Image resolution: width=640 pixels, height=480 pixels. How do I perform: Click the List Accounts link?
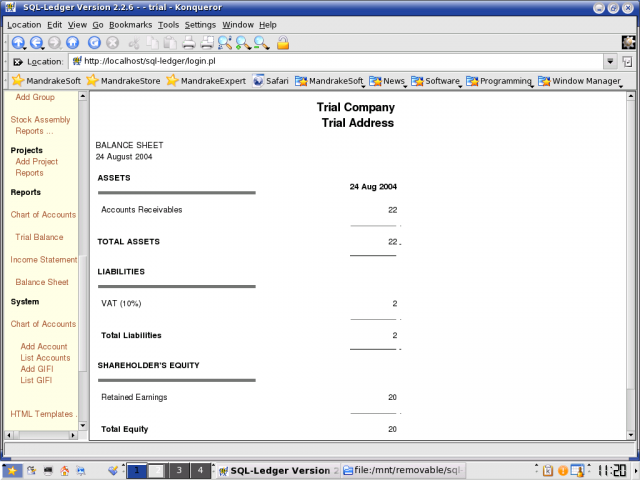point(45,358)
